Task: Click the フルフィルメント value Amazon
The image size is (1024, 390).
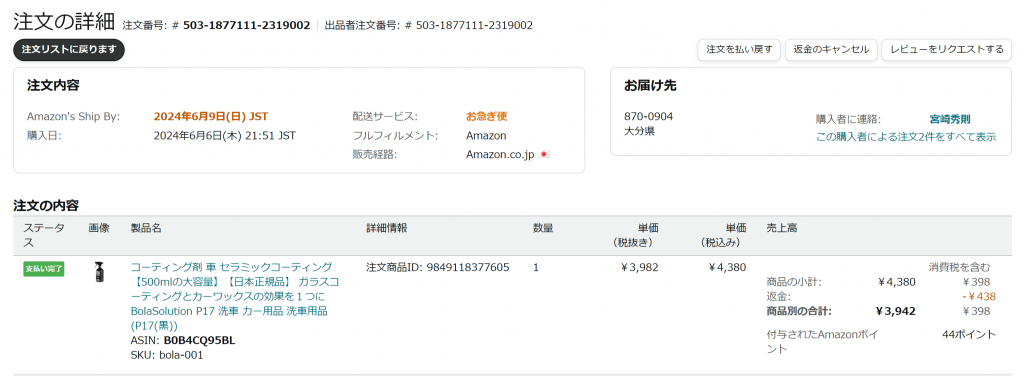Action: pyautogui.click(x=486, y=136)
